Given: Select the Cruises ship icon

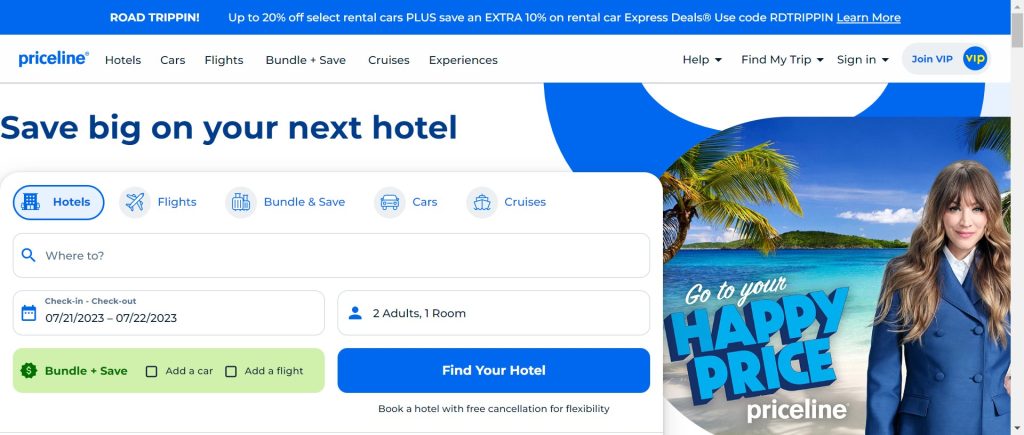Looking at the screenshot, I should click(x=482, y=202).
